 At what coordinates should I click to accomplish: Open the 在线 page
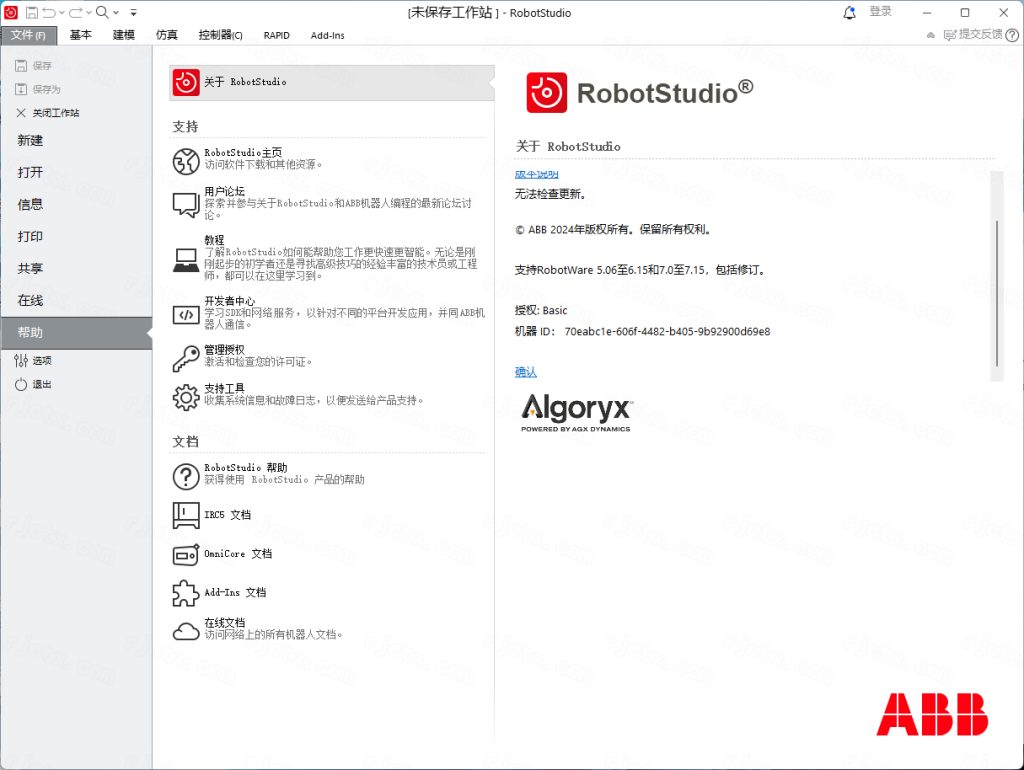point(30,300)
